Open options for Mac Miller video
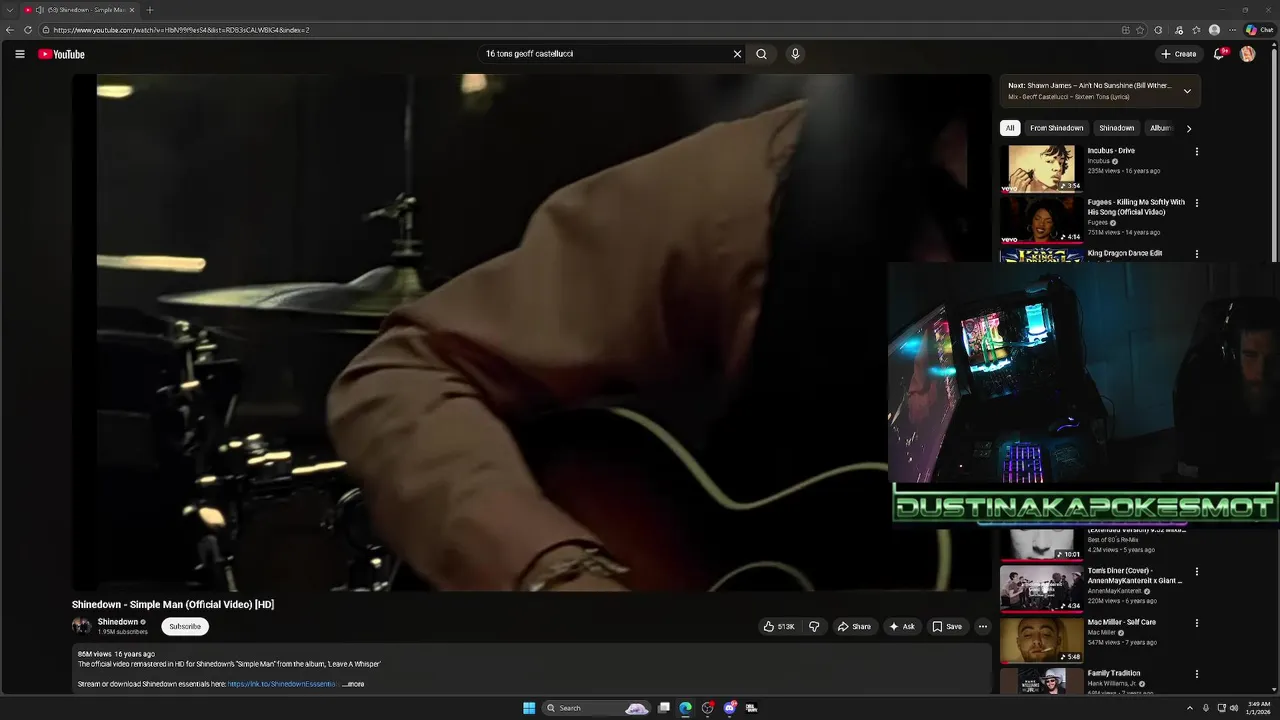 [1196, 623]
